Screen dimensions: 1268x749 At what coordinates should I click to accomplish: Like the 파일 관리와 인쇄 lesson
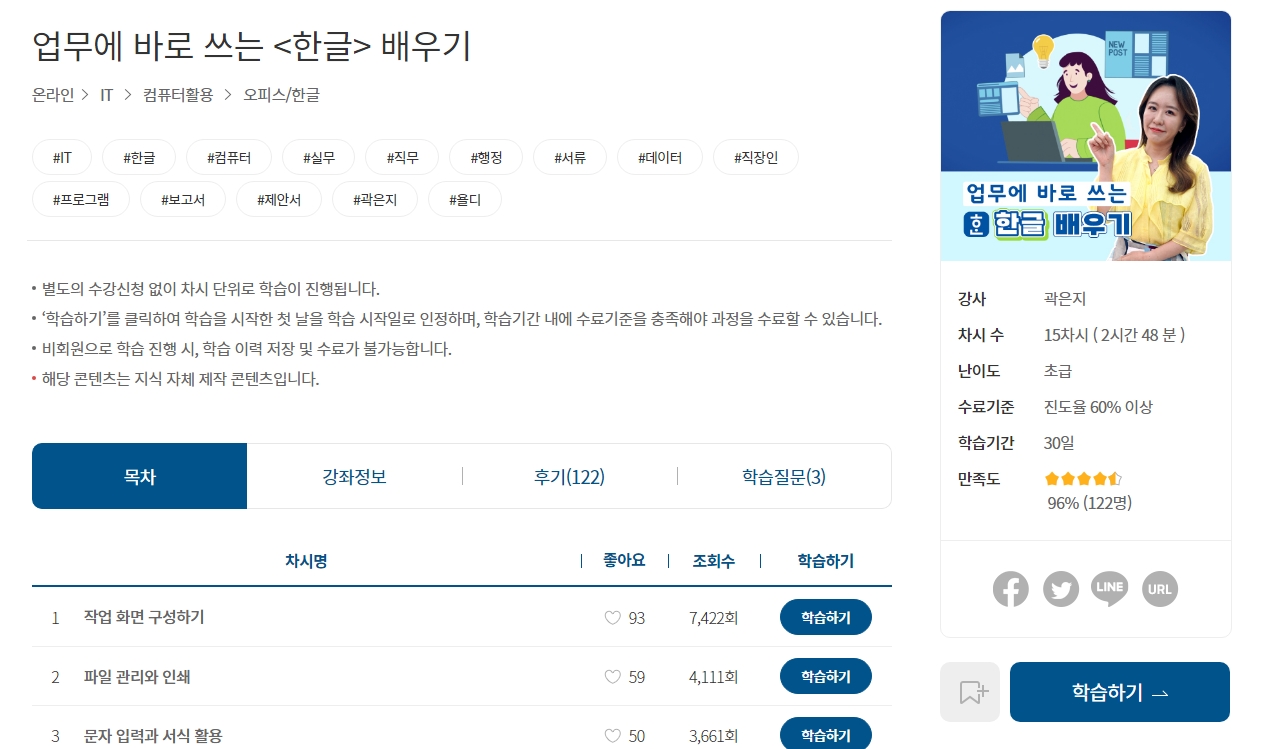click(x=612, y=677)
